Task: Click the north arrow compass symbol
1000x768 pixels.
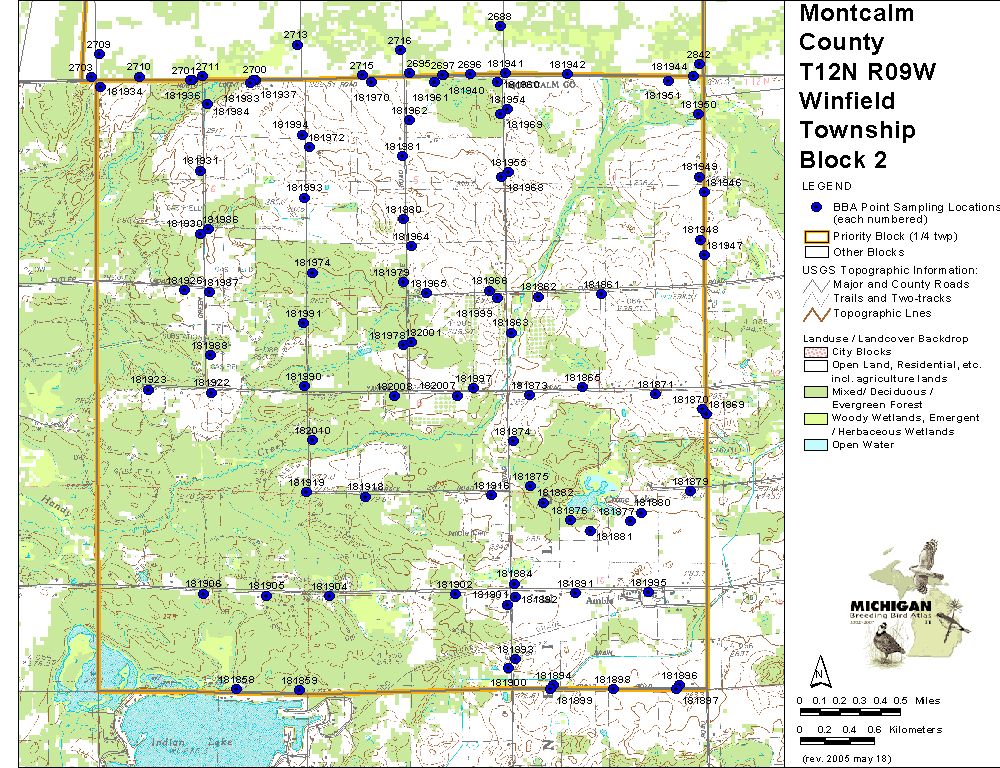Action: 820,669
